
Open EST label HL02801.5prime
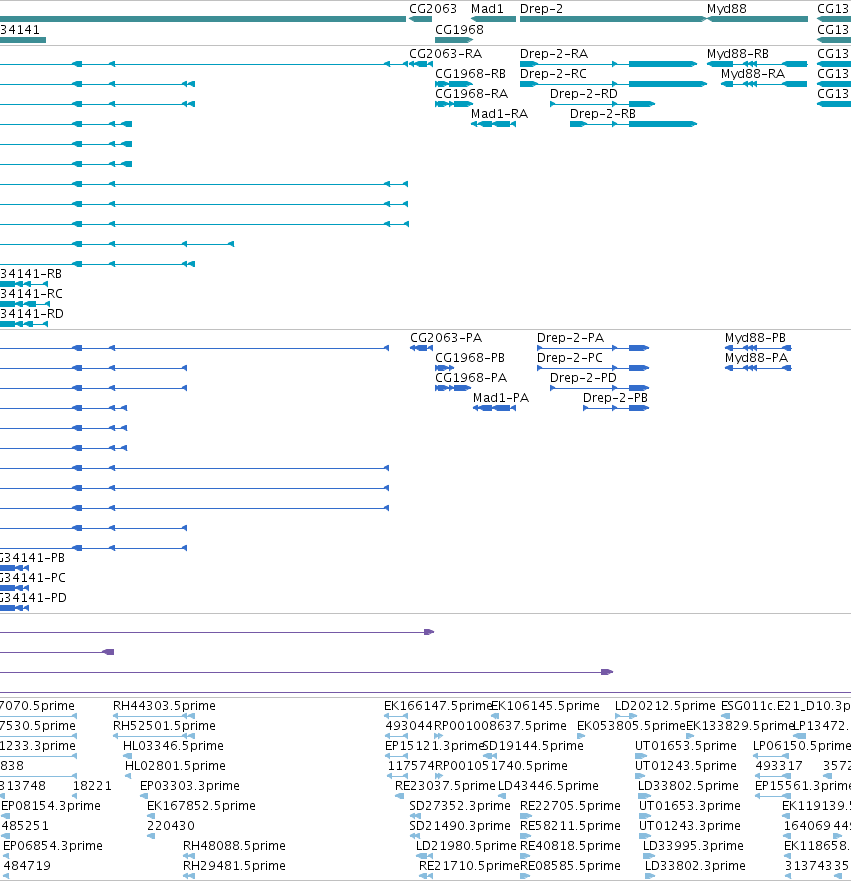point(175,766)
